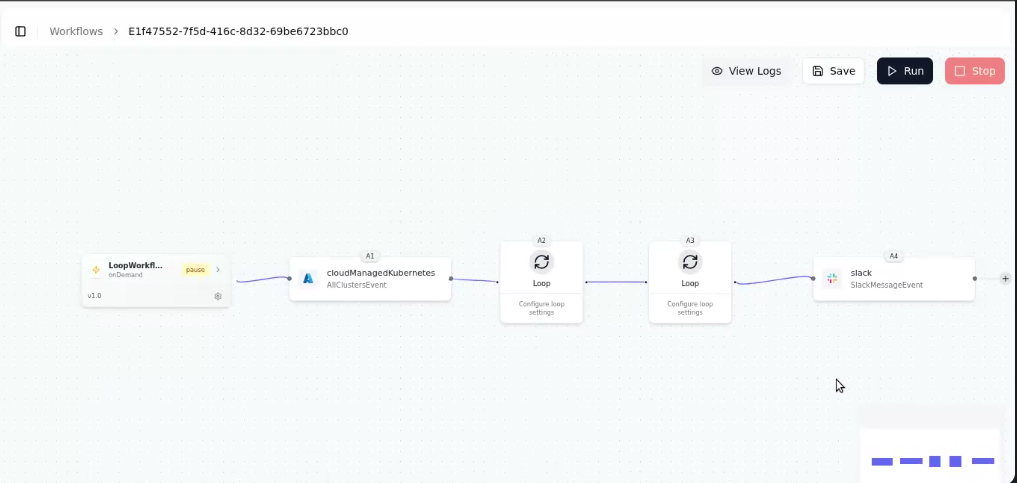Click output connector handle of slack node
Viewport: 1017px width, 483px height.
(x=975, y=279)
